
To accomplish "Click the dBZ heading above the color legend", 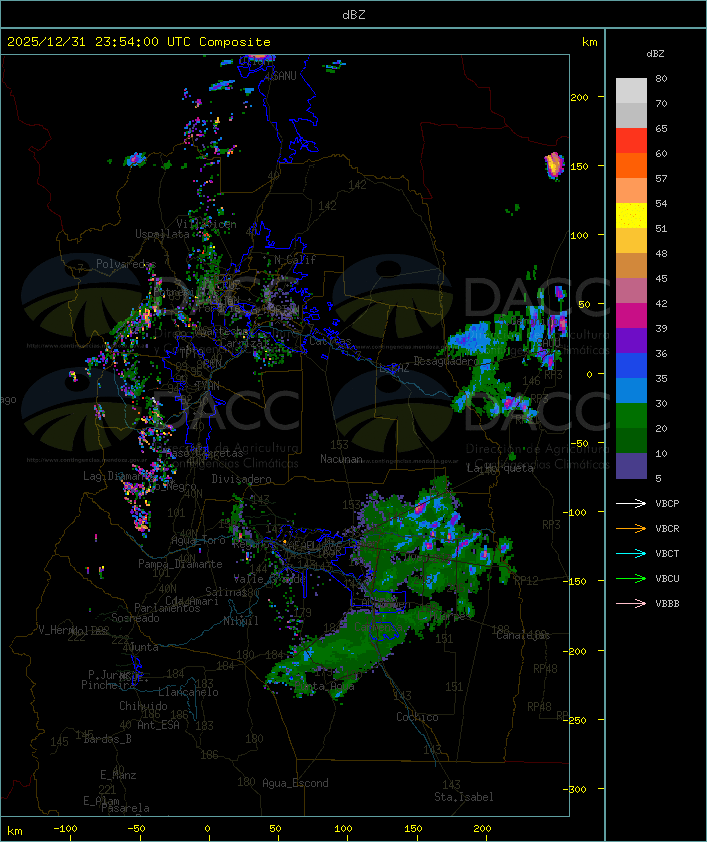I will point(655,54).
